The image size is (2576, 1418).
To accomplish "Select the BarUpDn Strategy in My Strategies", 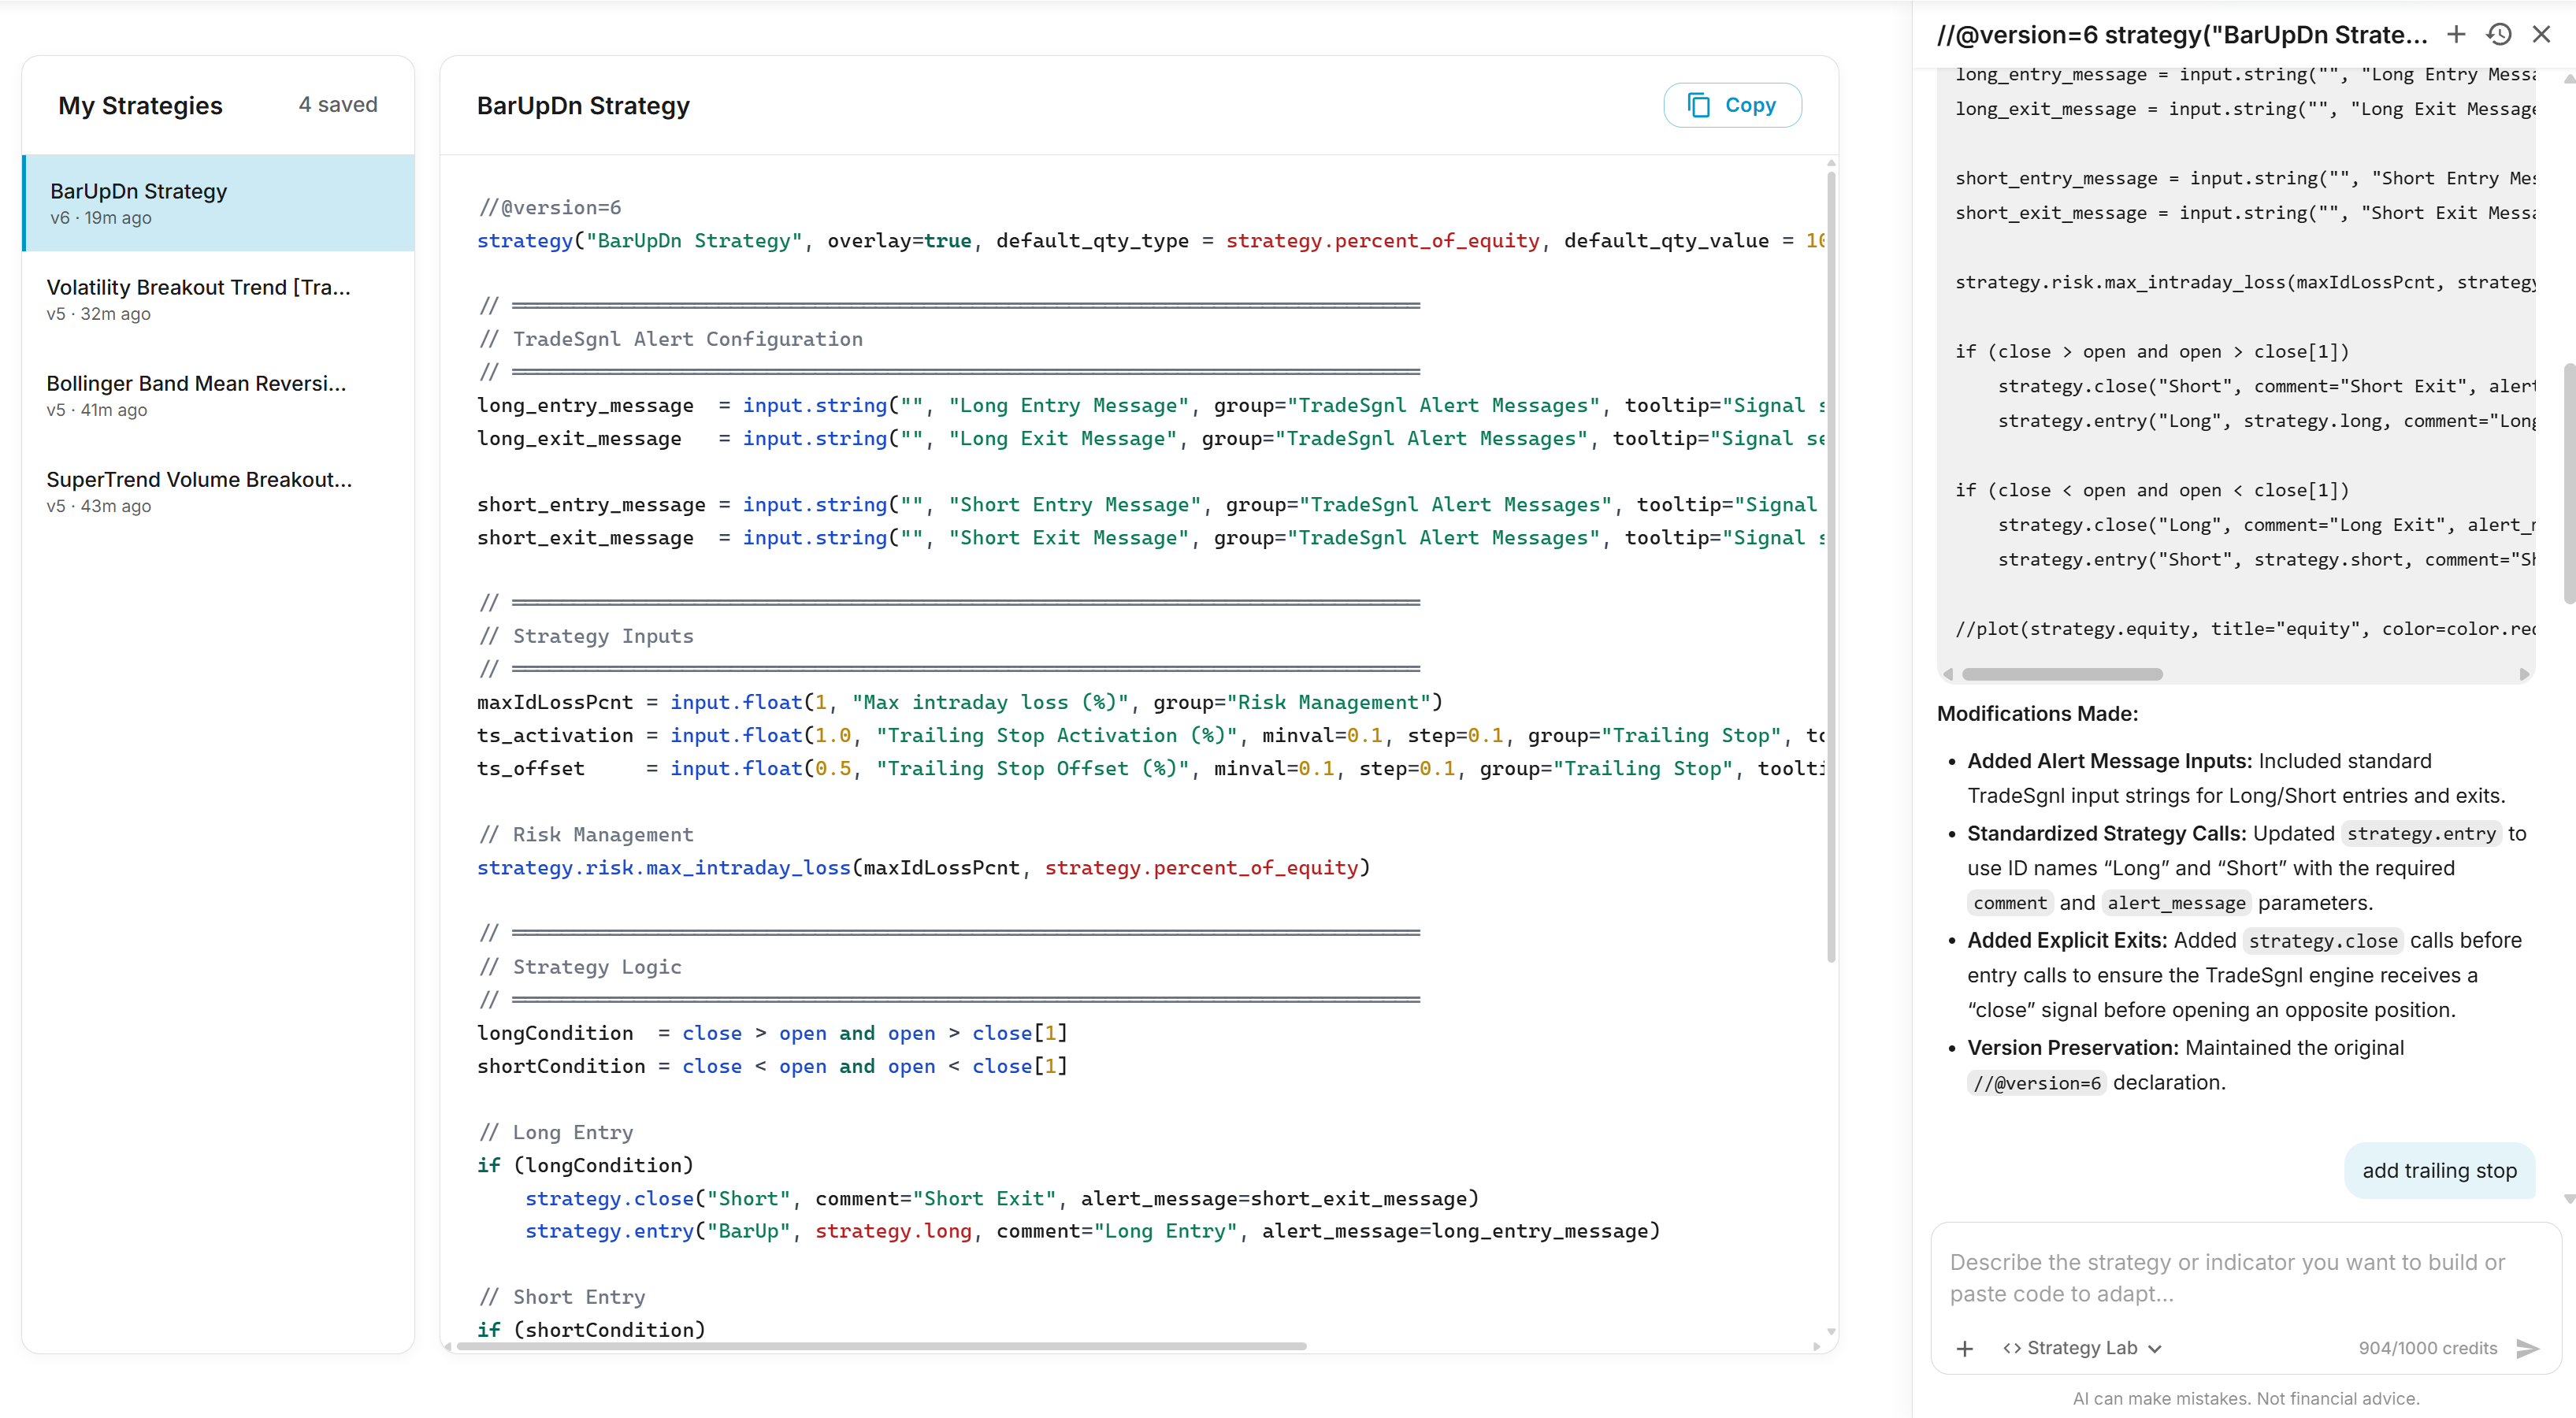I will [217, 202].
